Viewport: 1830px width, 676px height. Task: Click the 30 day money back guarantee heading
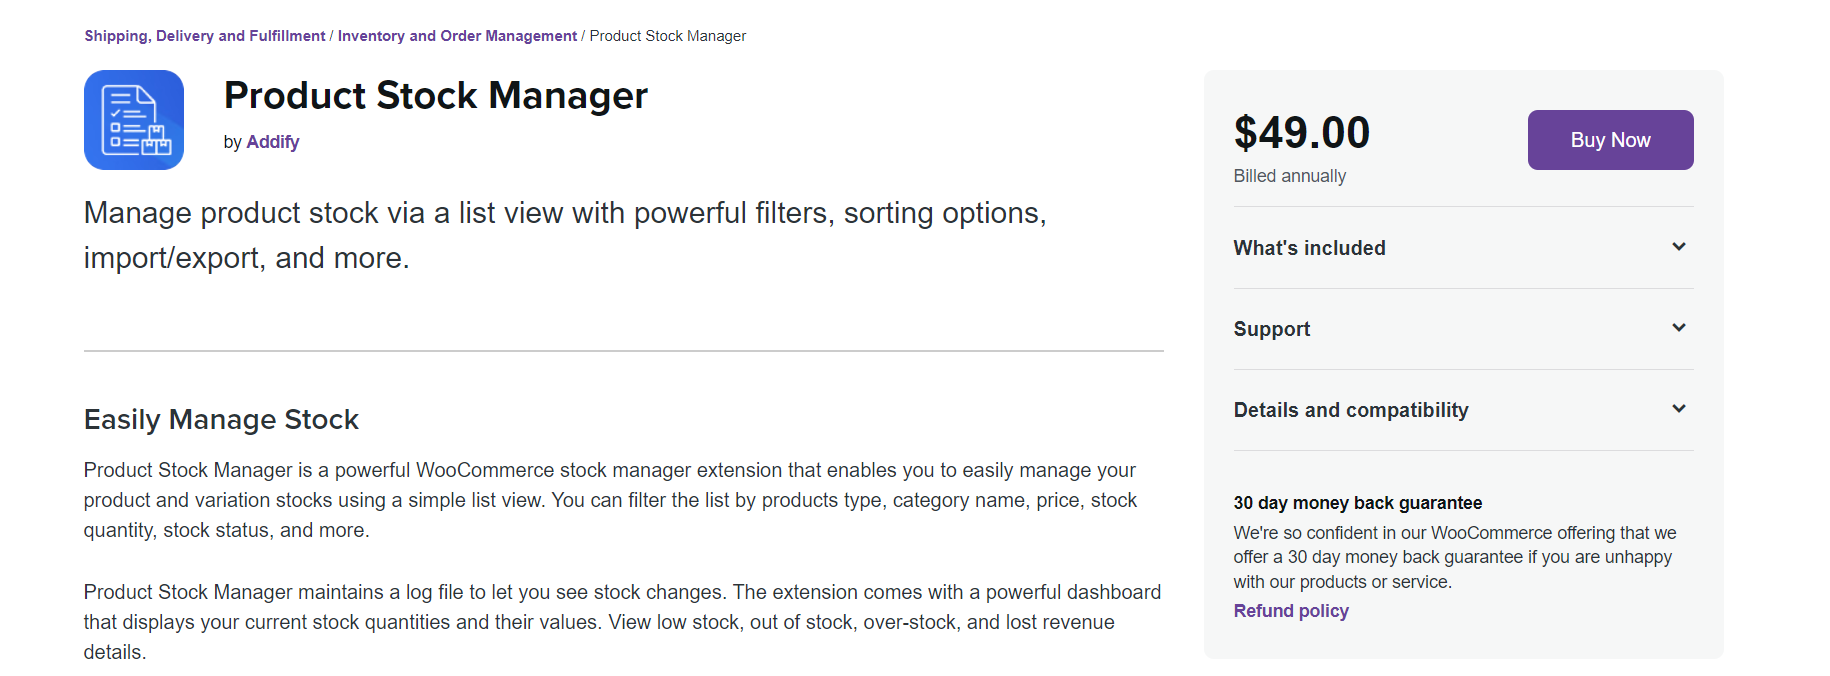coord(1358,503)
